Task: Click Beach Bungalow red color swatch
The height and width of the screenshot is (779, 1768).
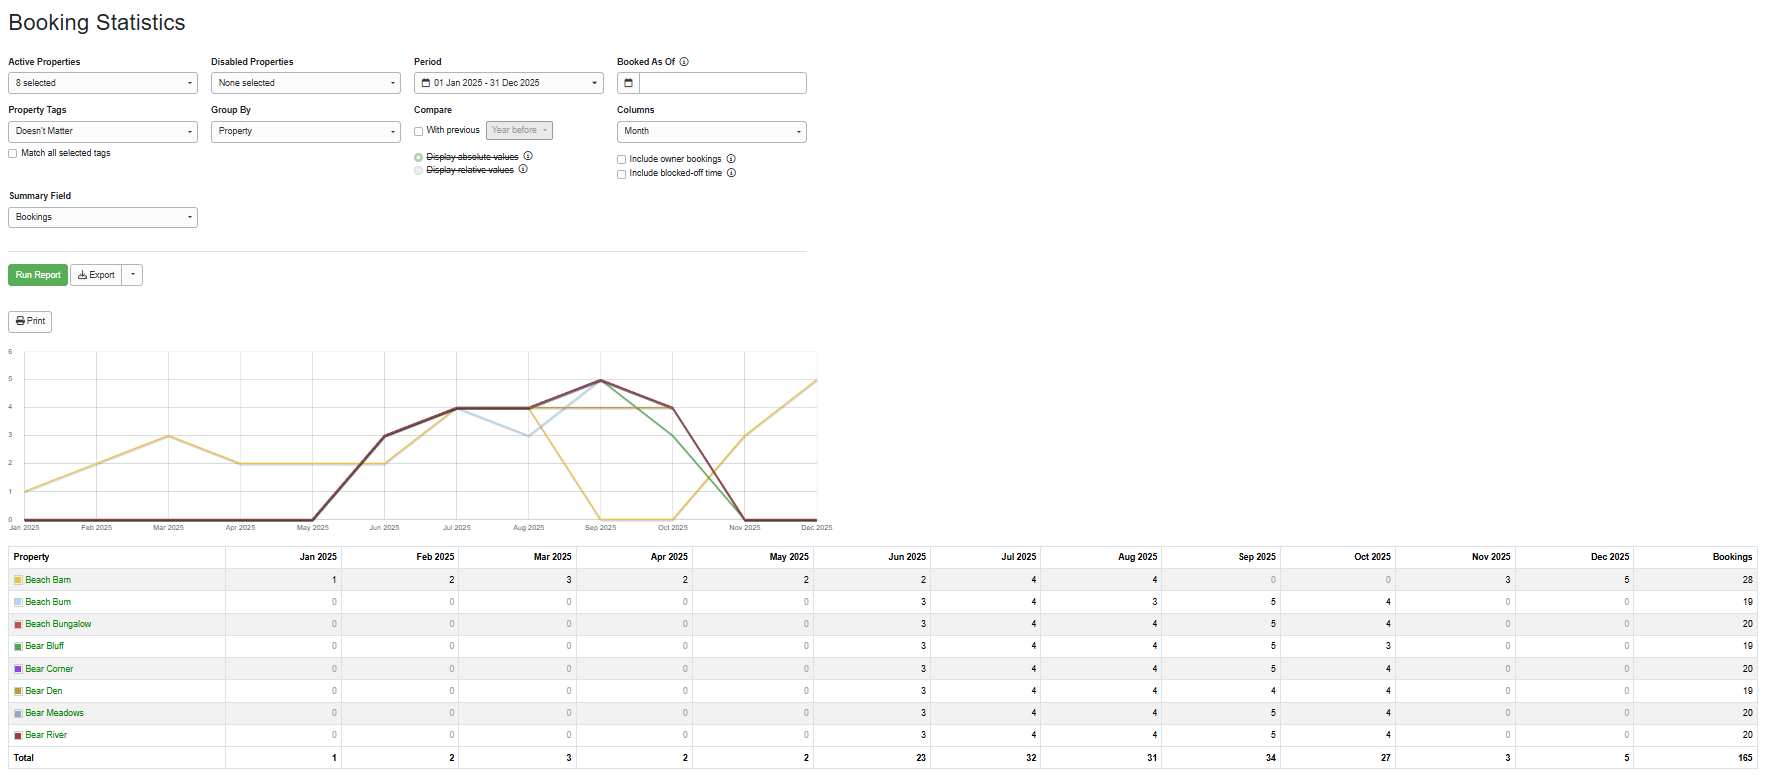Action: 18,625
